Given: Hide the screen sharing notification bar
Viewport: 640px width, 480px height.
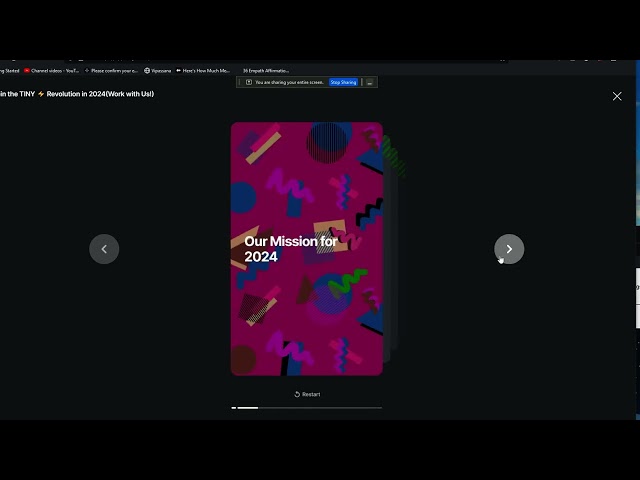Looking at the screenshot, I should (369, 82).
